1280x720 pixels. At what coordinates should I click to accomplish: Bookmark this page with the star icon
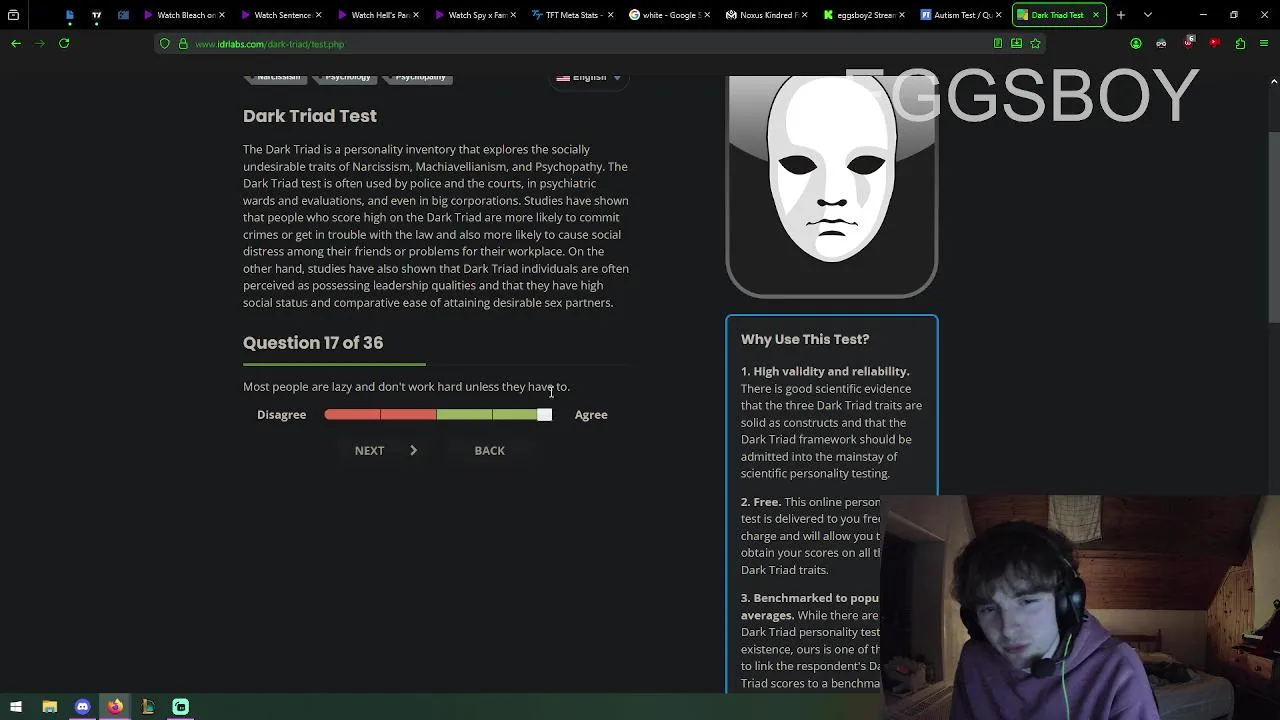pyautogui.click(x=1035, y=44)
